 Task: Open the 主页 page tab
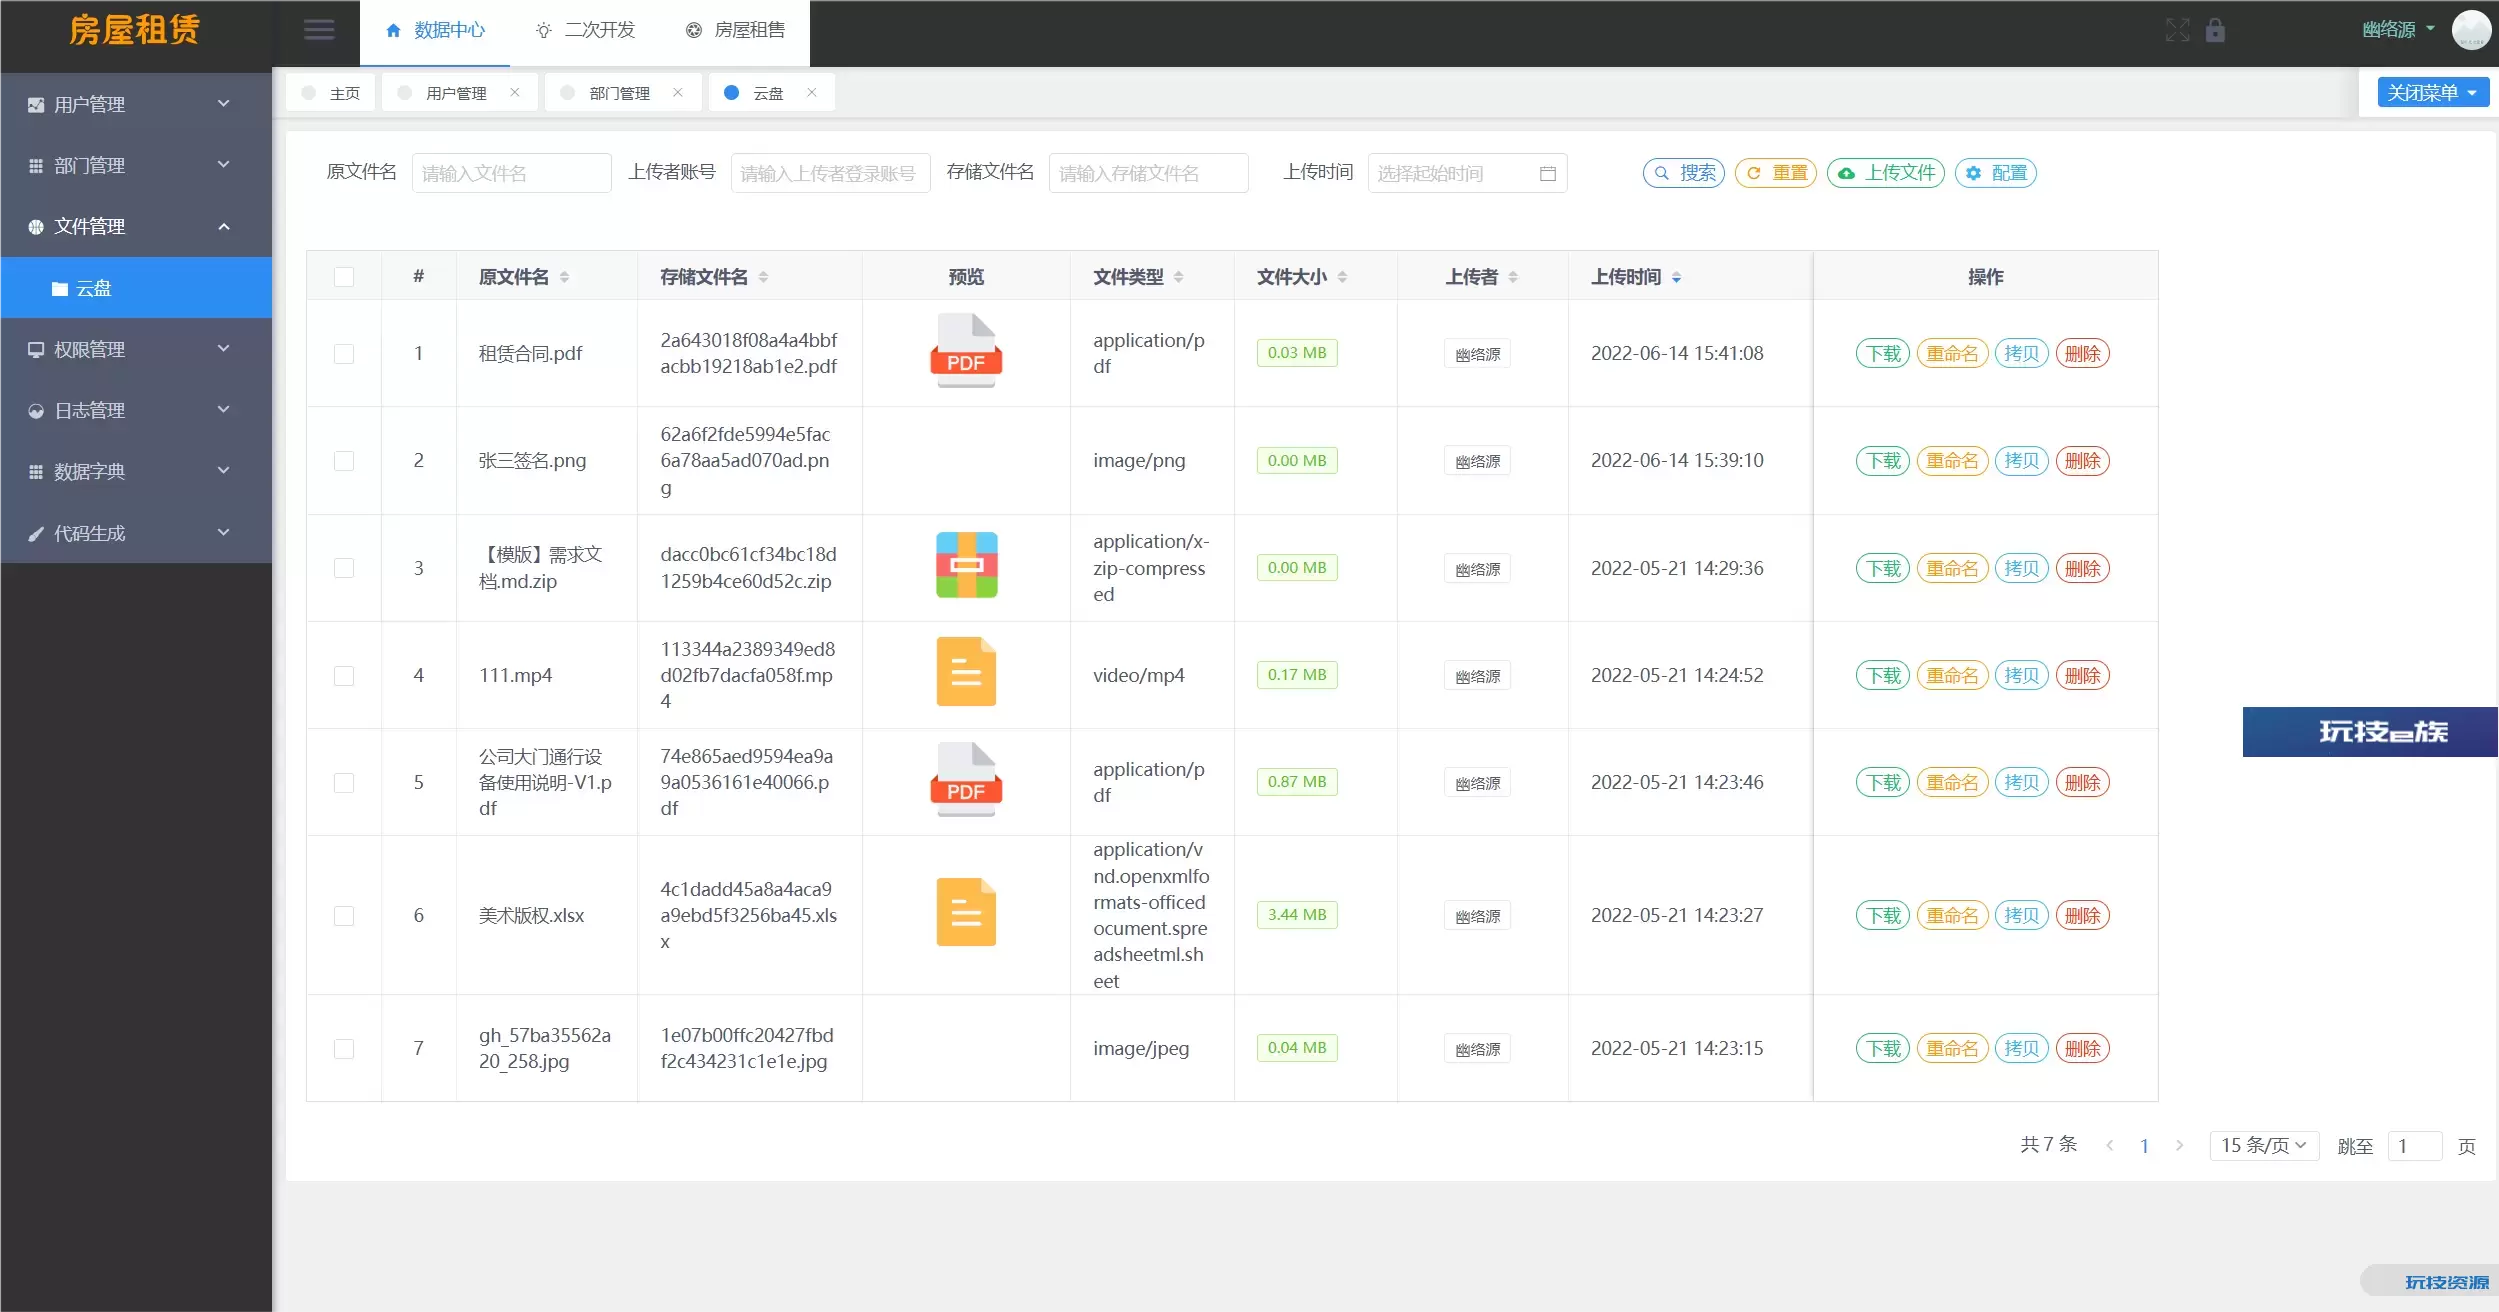331,92
